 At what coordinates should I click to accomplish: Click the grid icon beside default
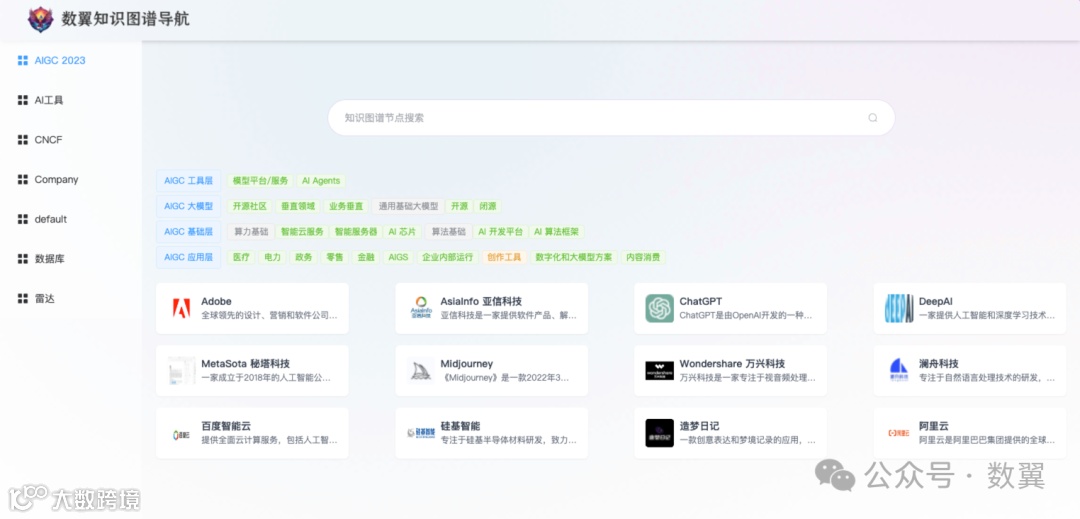point(23,220)
